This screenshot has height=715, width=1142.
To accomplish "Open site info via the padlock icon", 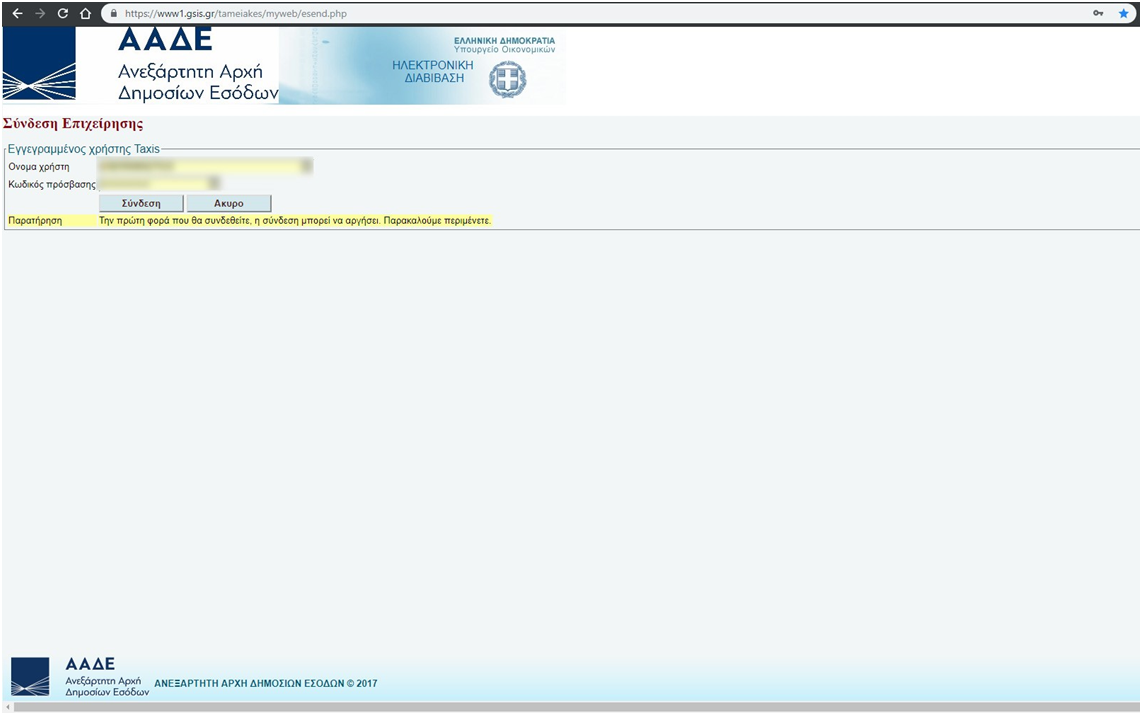I will tap(113, 14).
